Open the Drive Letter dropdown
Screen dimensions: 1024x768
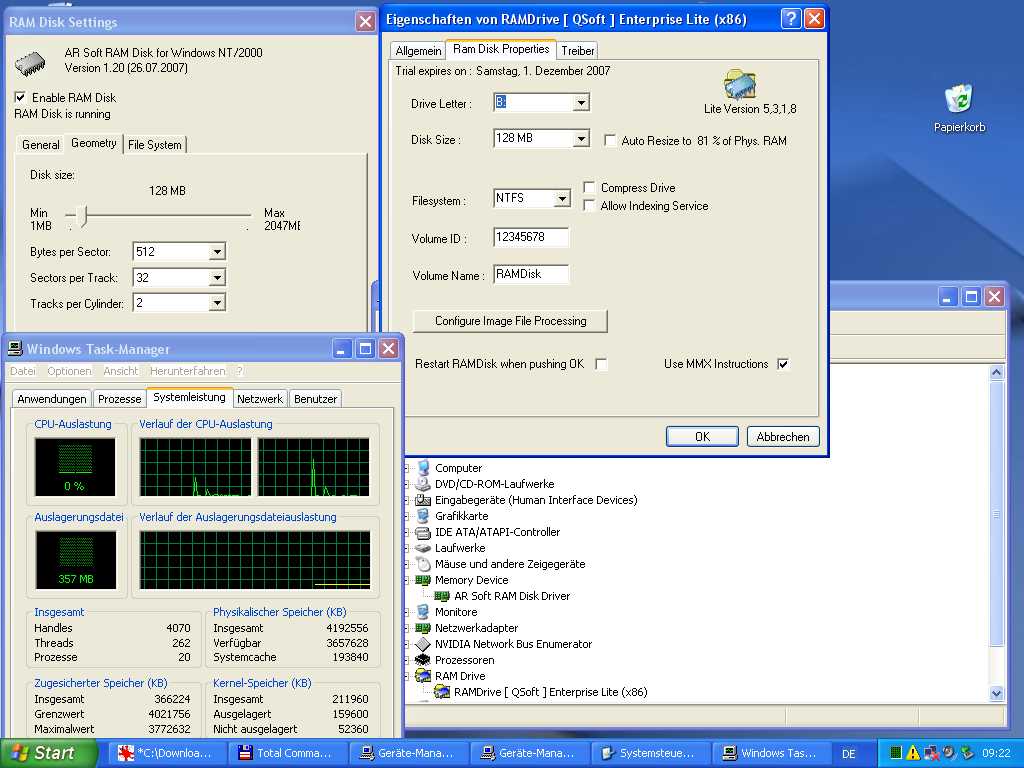coord(581,103)
